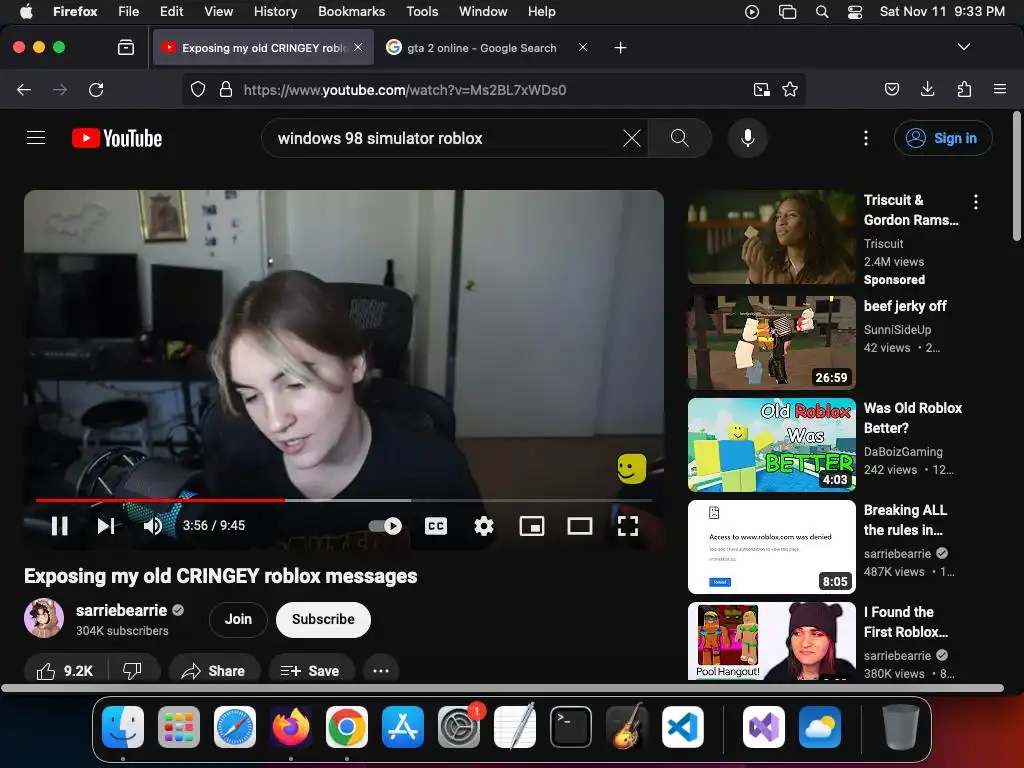Image resolution: width=1024 pixels, height=768 pixels.
Task: Seek on the red video progress bar
Action: (x=344, y=500)
